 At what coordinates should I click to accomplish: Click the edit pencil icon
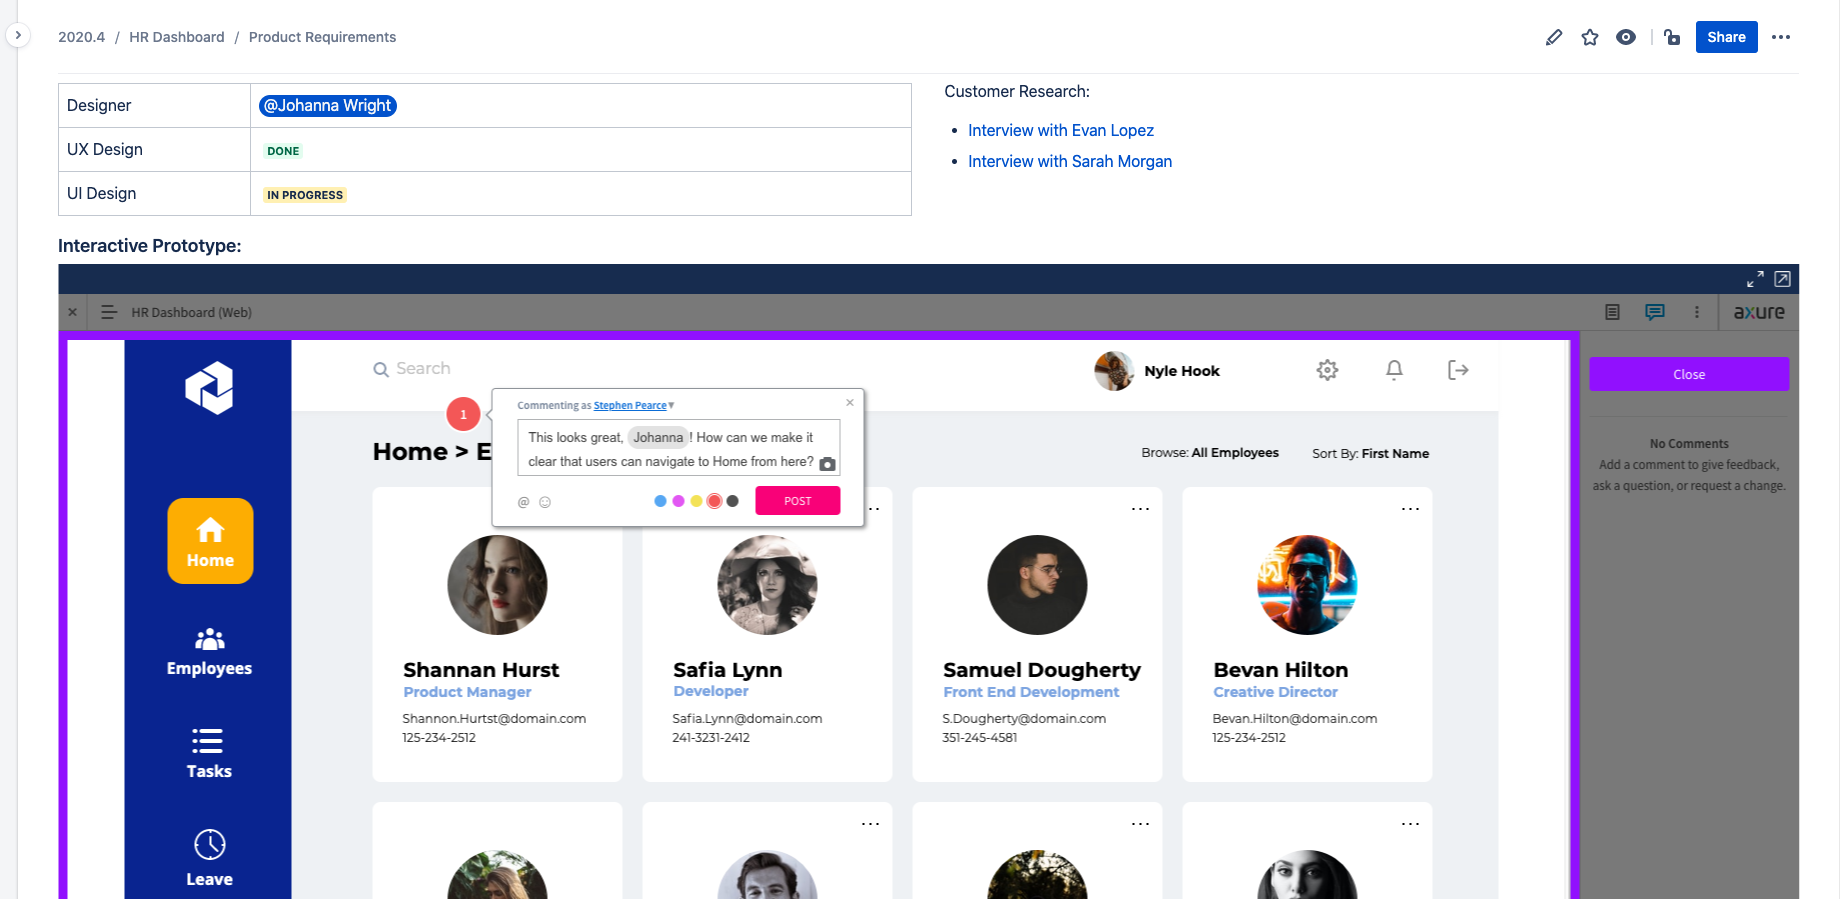click(1554, 37)
